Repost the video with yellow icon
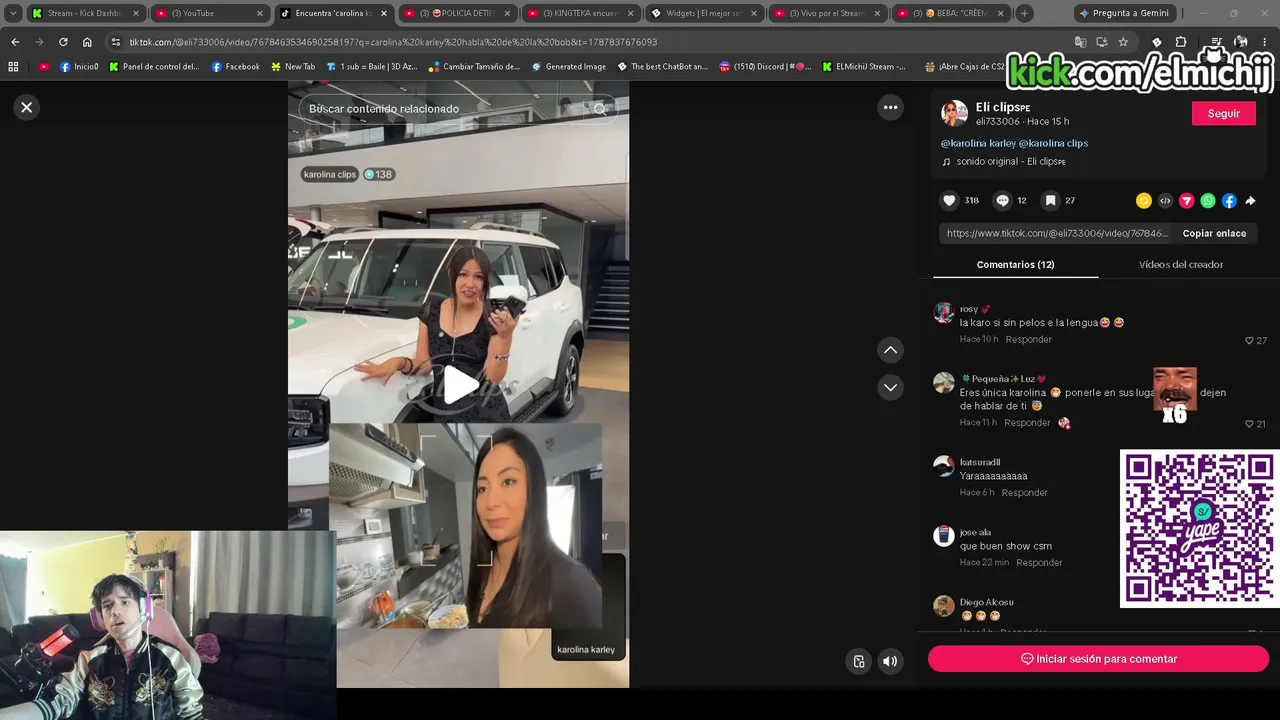The height and width of the screenshot is (720, 1280). (1144, 201)
